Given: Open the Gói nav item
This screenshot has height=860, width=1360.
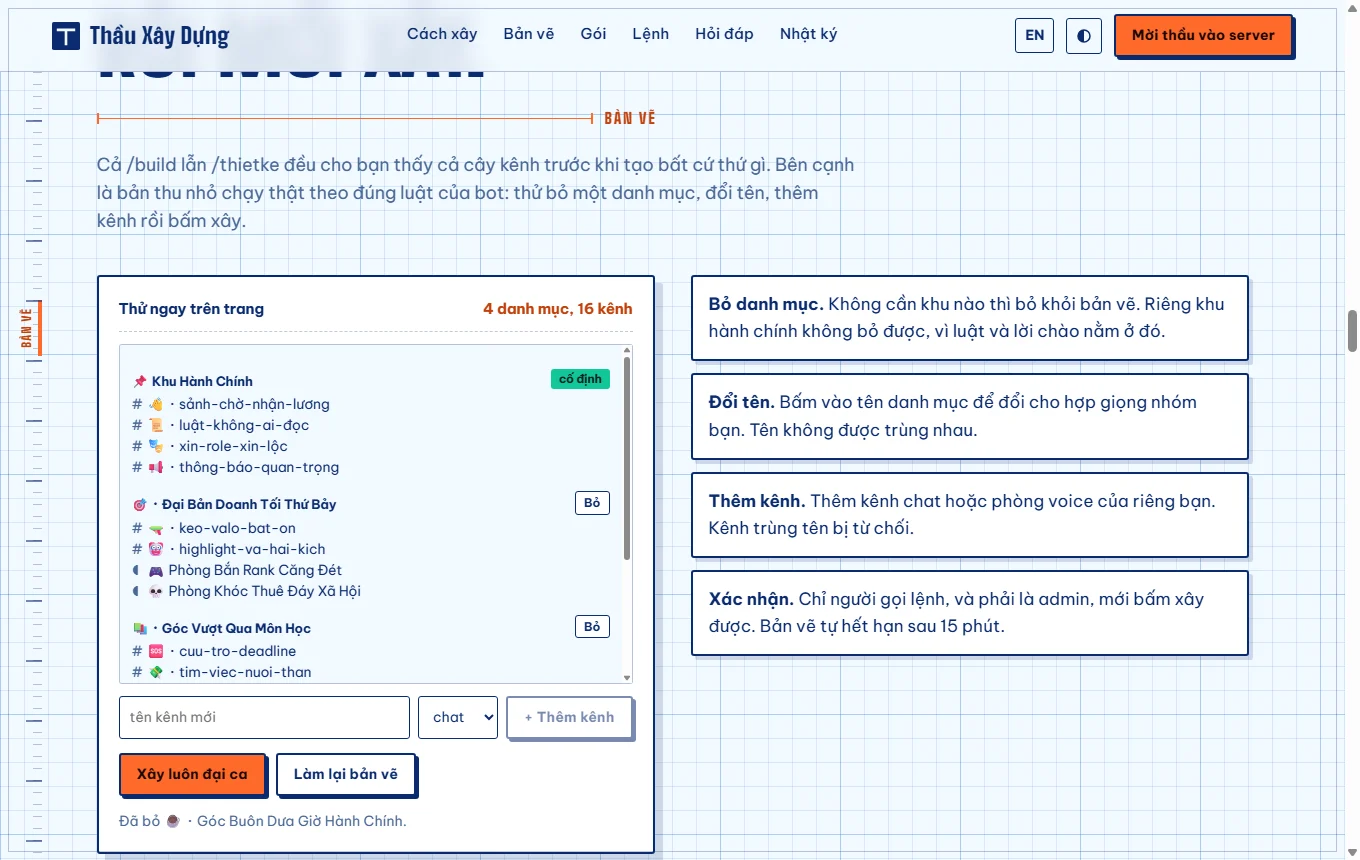Looking at the screenshot, I should pos(593,34).
